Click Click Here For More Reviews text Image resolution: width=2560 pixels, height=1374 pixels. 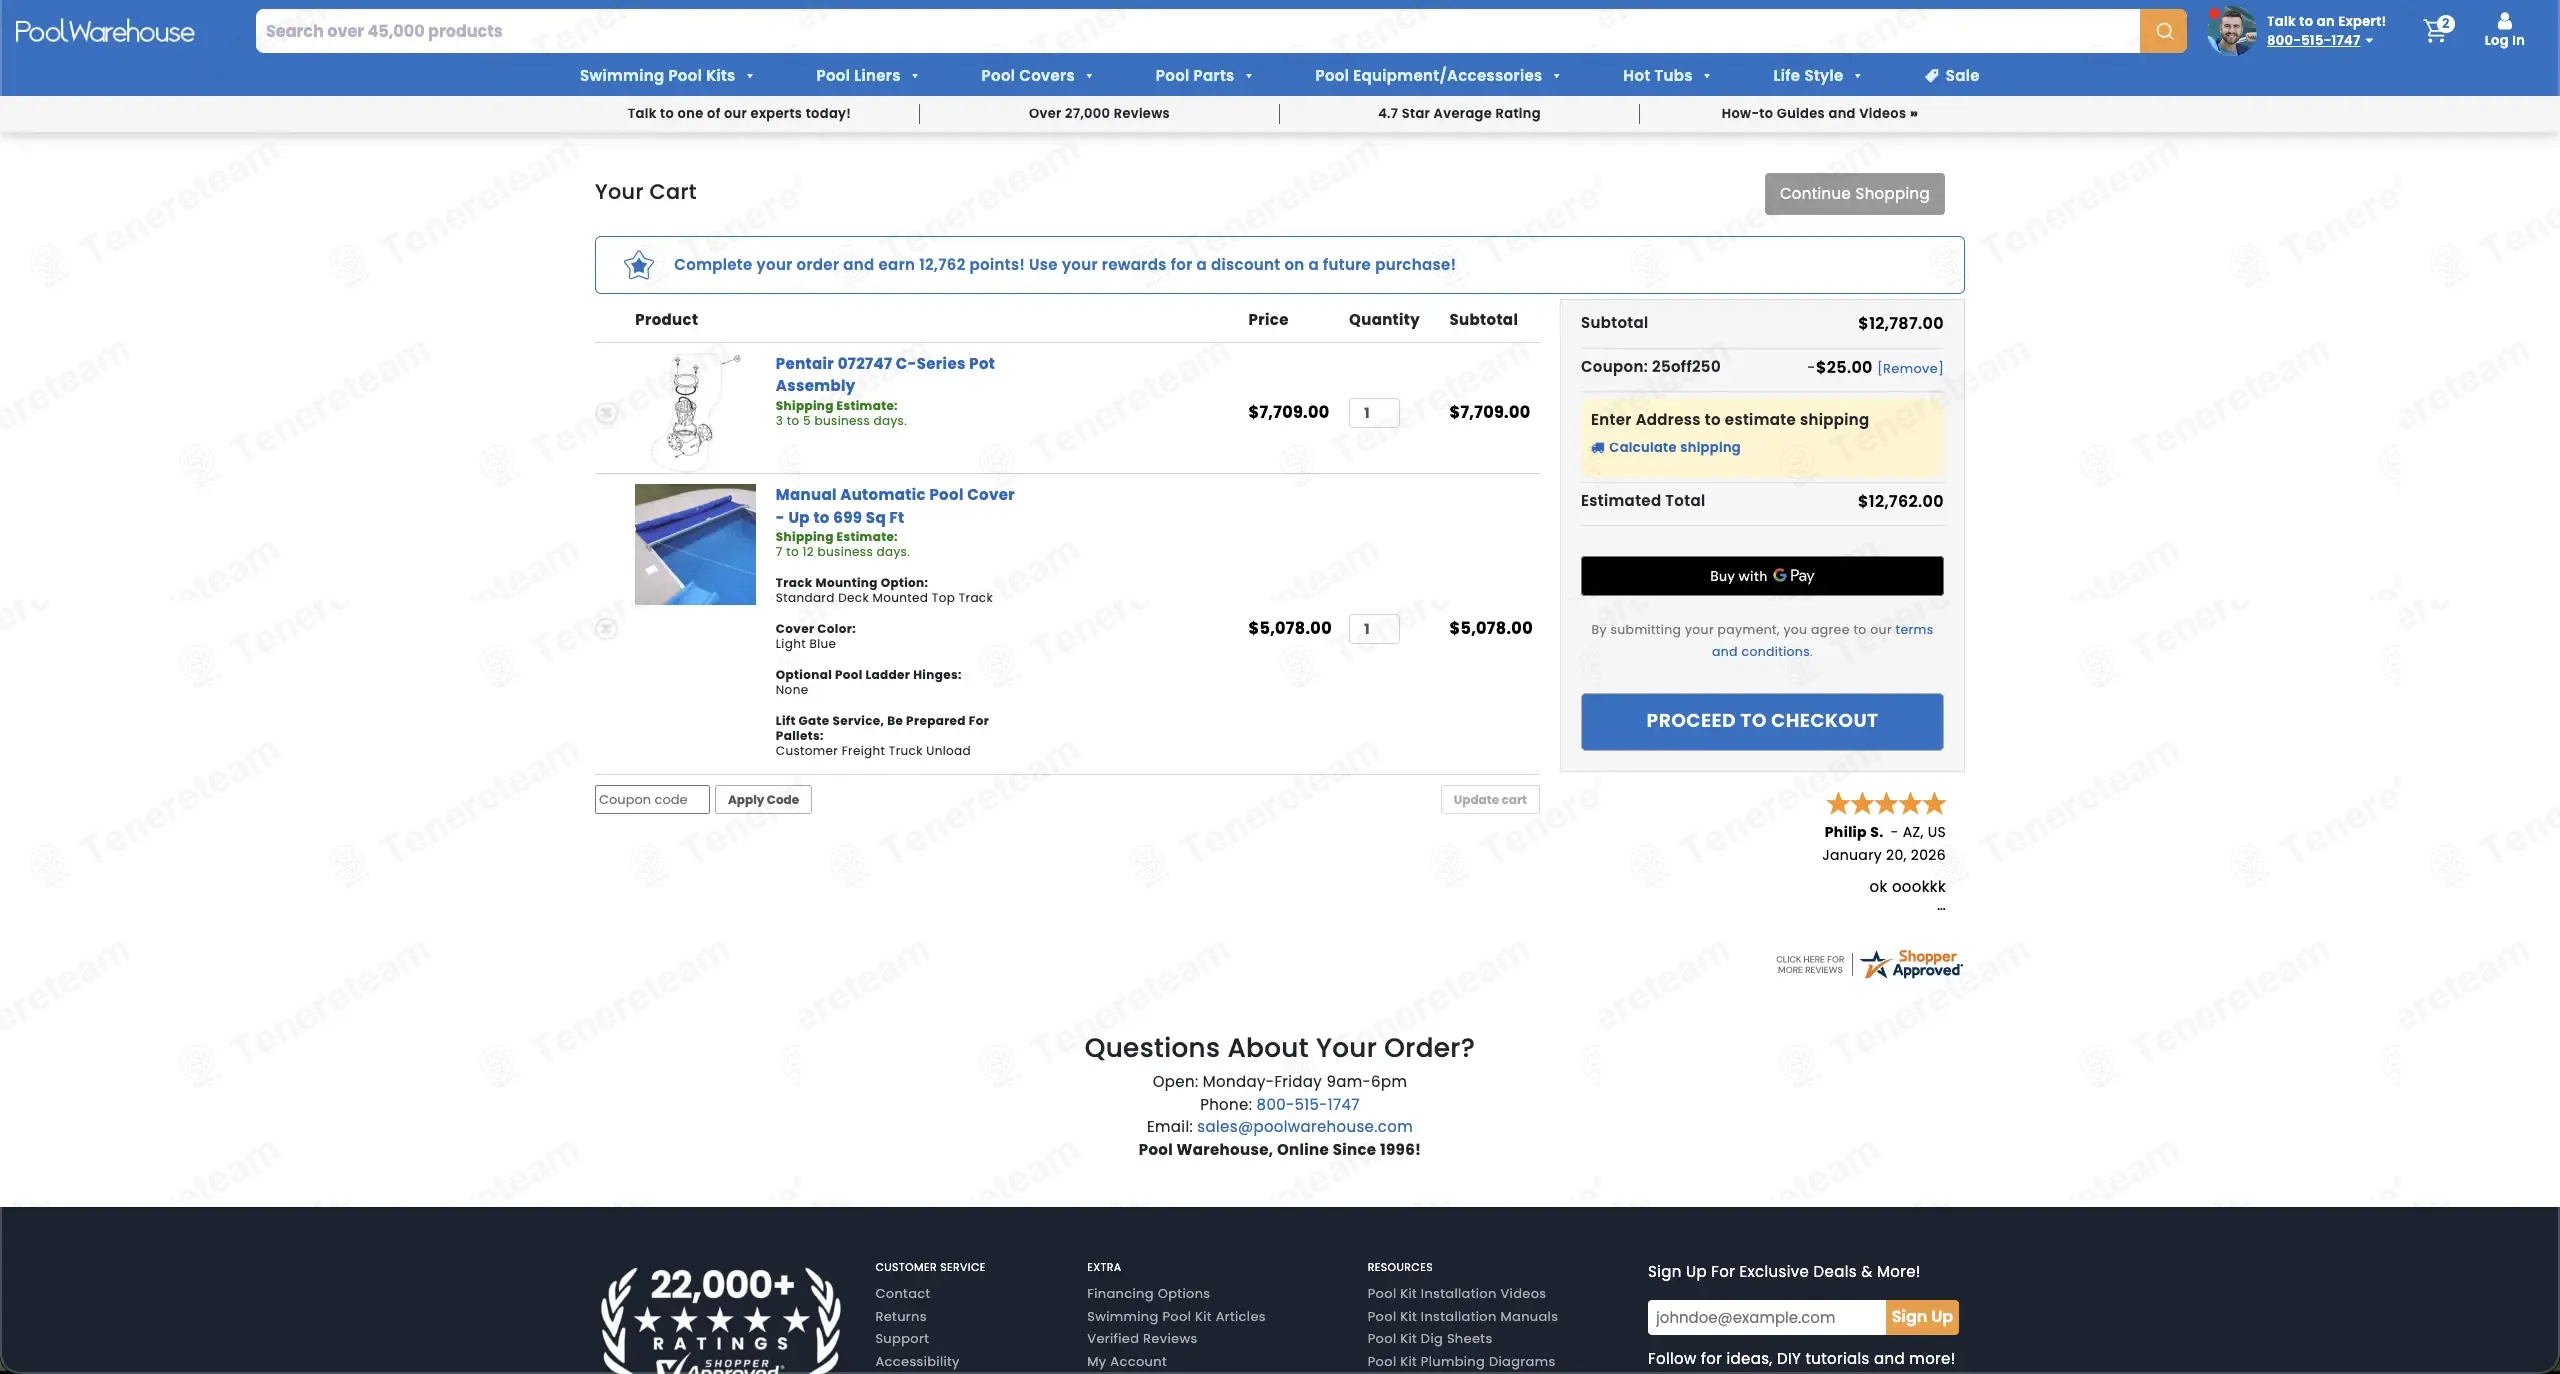(1810, 965)
